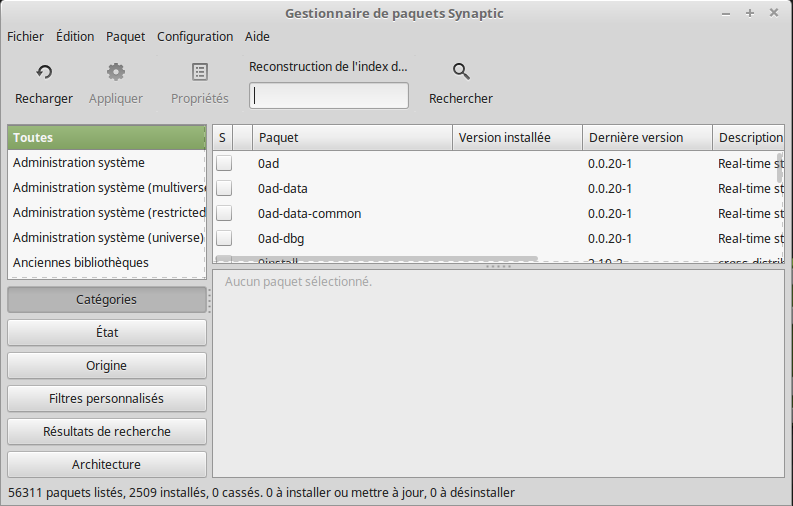793x506 pixels.
Task: Open the Configuration menu
Action: click(x=195, y=36)
